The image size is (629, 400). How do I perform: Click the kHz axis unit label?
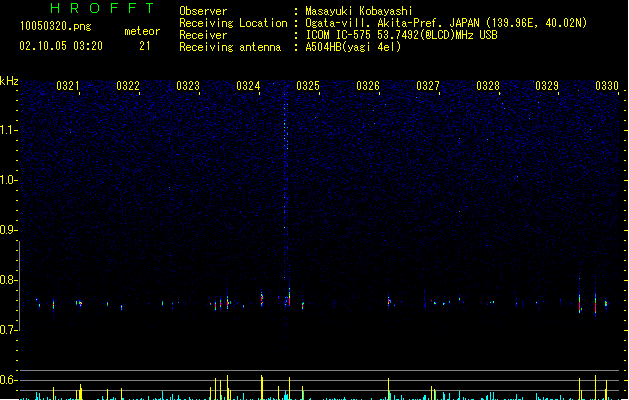click(9, 81)
